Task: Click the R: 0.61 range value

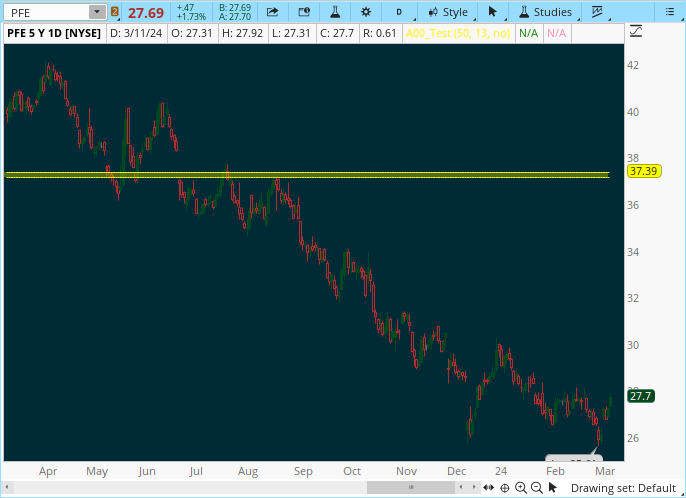Action: point(380,33)
